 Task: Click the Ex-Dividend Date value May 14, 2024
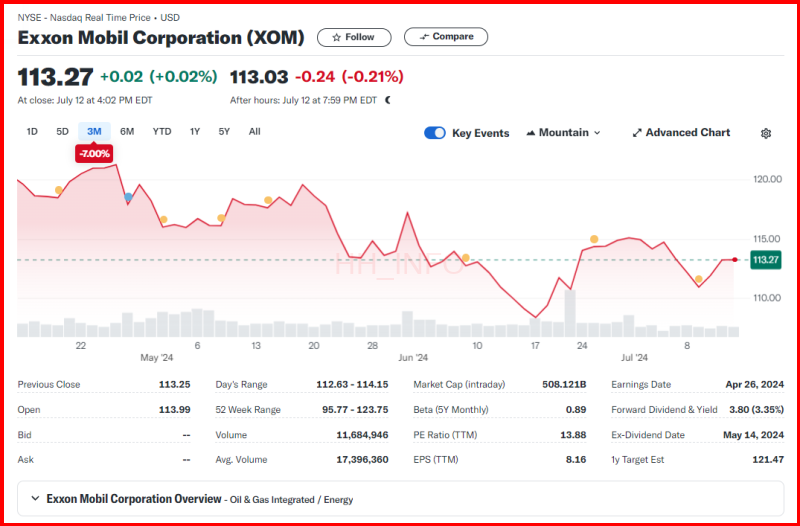754,435
